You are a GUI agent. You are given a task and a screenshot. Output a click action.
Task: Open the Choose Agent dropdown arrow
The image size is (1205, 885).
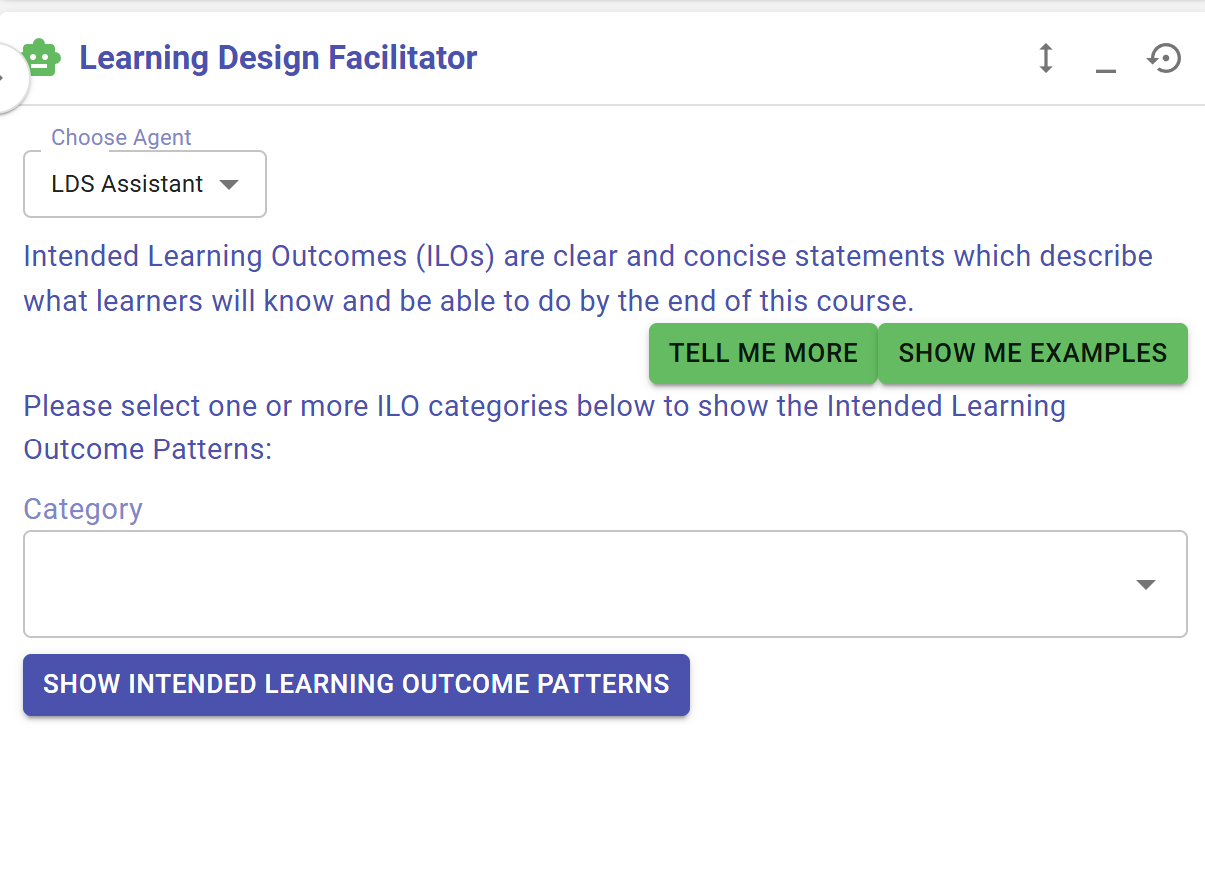(229, 184)
